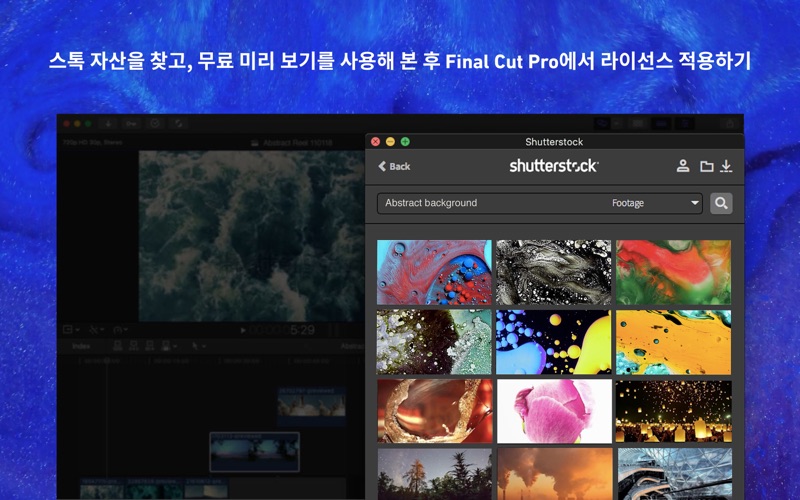Close the Shutterstock window
This screenshot has width=800, height=500.
pos(376,142)
